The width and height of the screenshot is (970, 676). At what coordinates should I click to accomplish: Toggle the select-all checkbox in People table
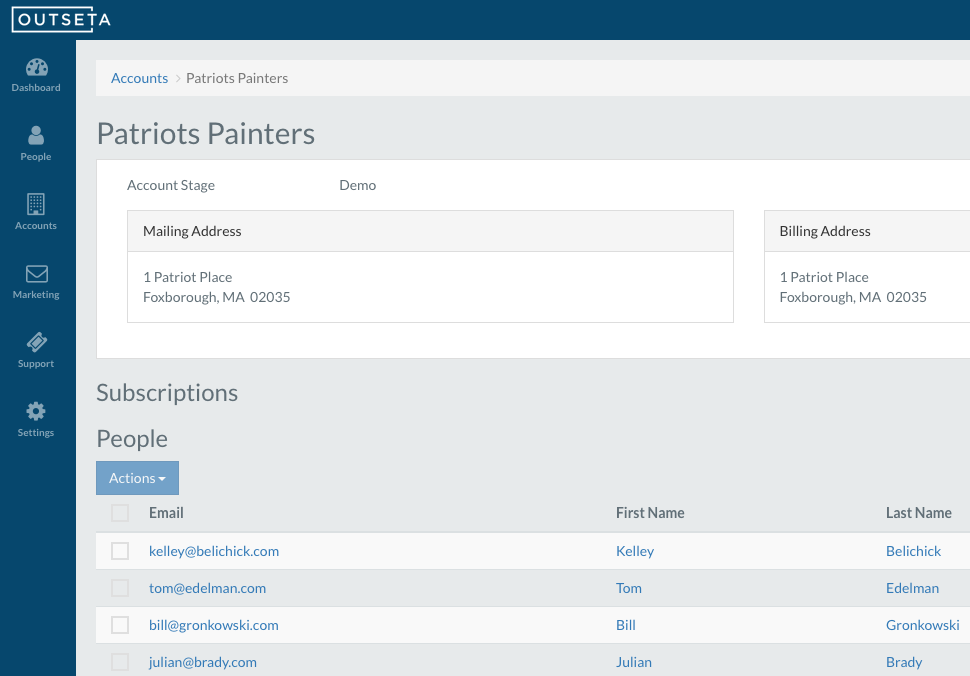pos(120,513)
